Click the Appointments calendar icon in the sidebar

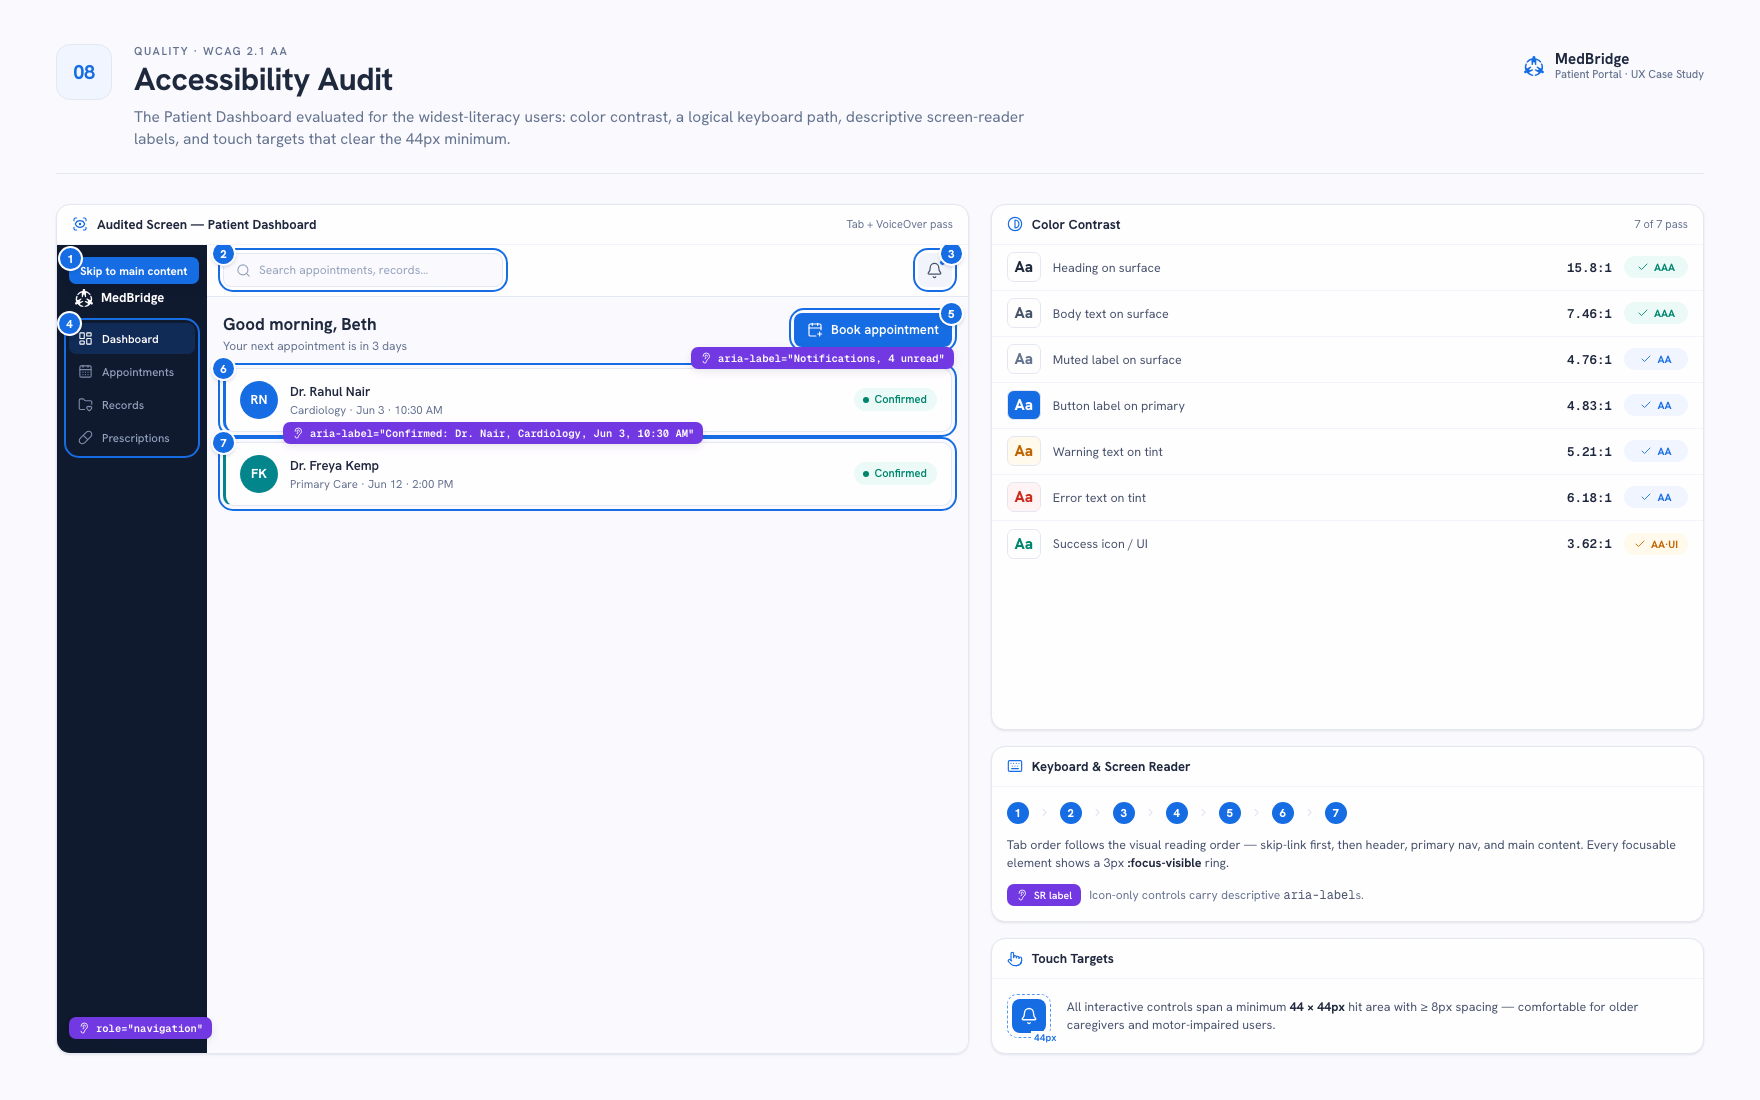coord(85,372)
